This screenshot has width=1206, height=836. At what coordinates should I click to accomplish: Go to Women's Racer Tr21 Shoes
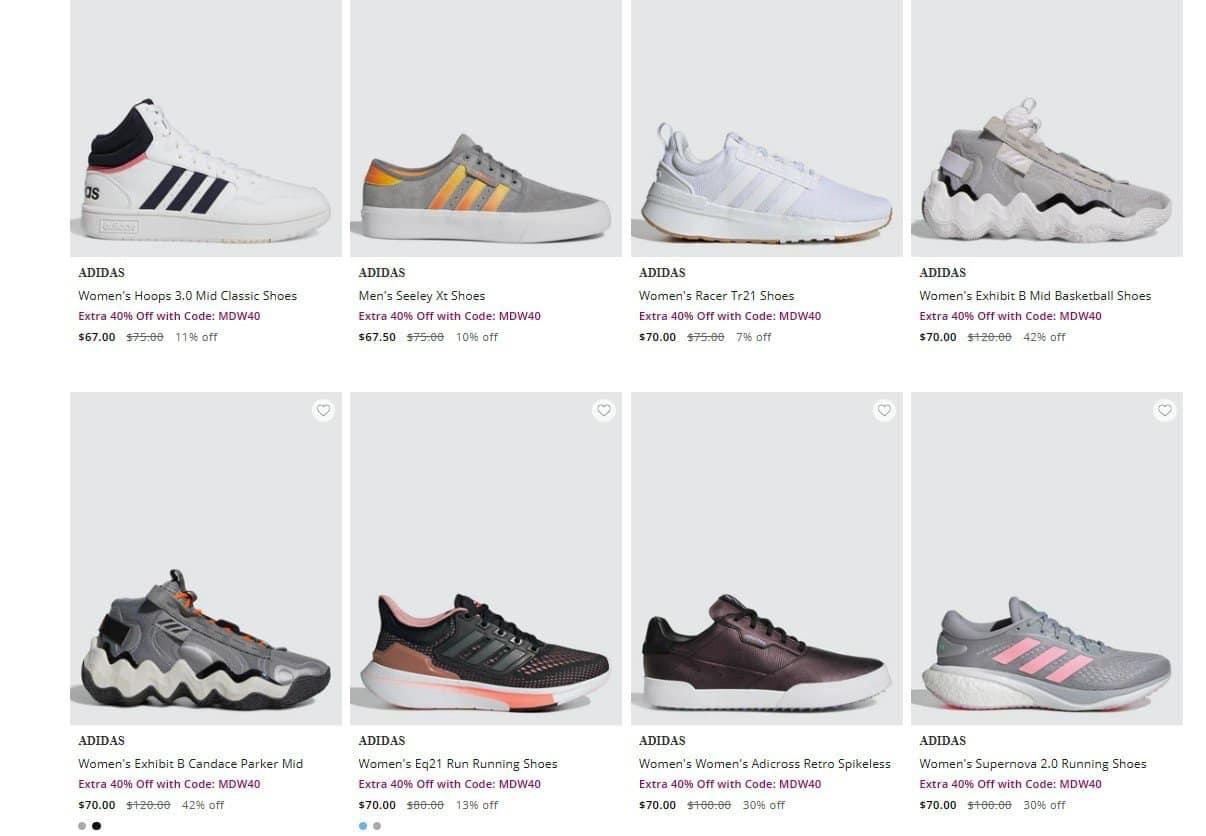coord(716,296)
